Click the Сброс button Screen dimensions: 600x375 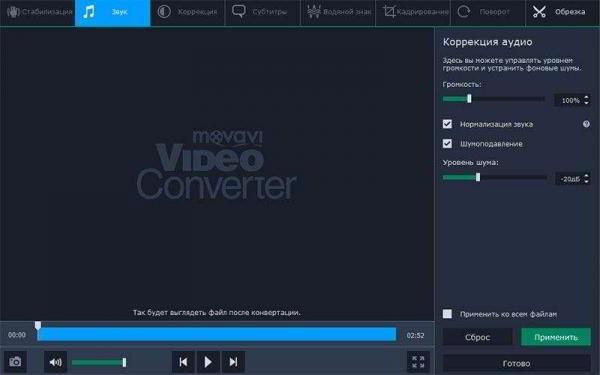[x=477, y=337]
